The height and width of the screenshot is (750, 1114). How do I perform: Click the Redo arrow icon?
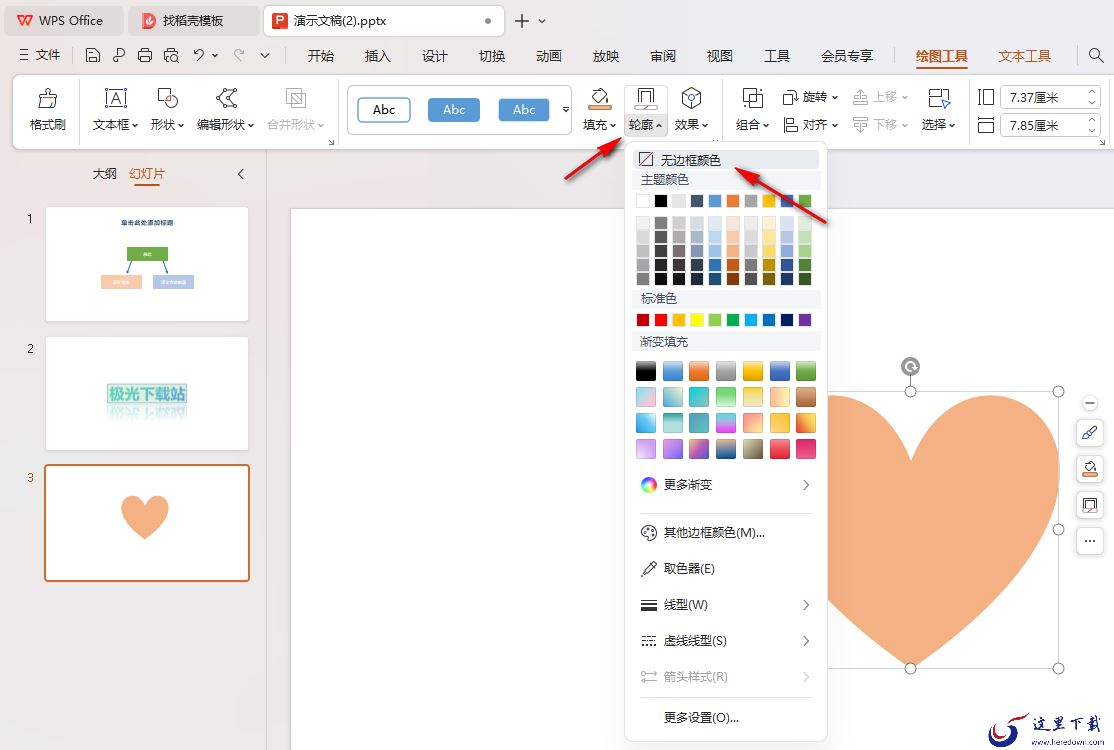(239, 55)
